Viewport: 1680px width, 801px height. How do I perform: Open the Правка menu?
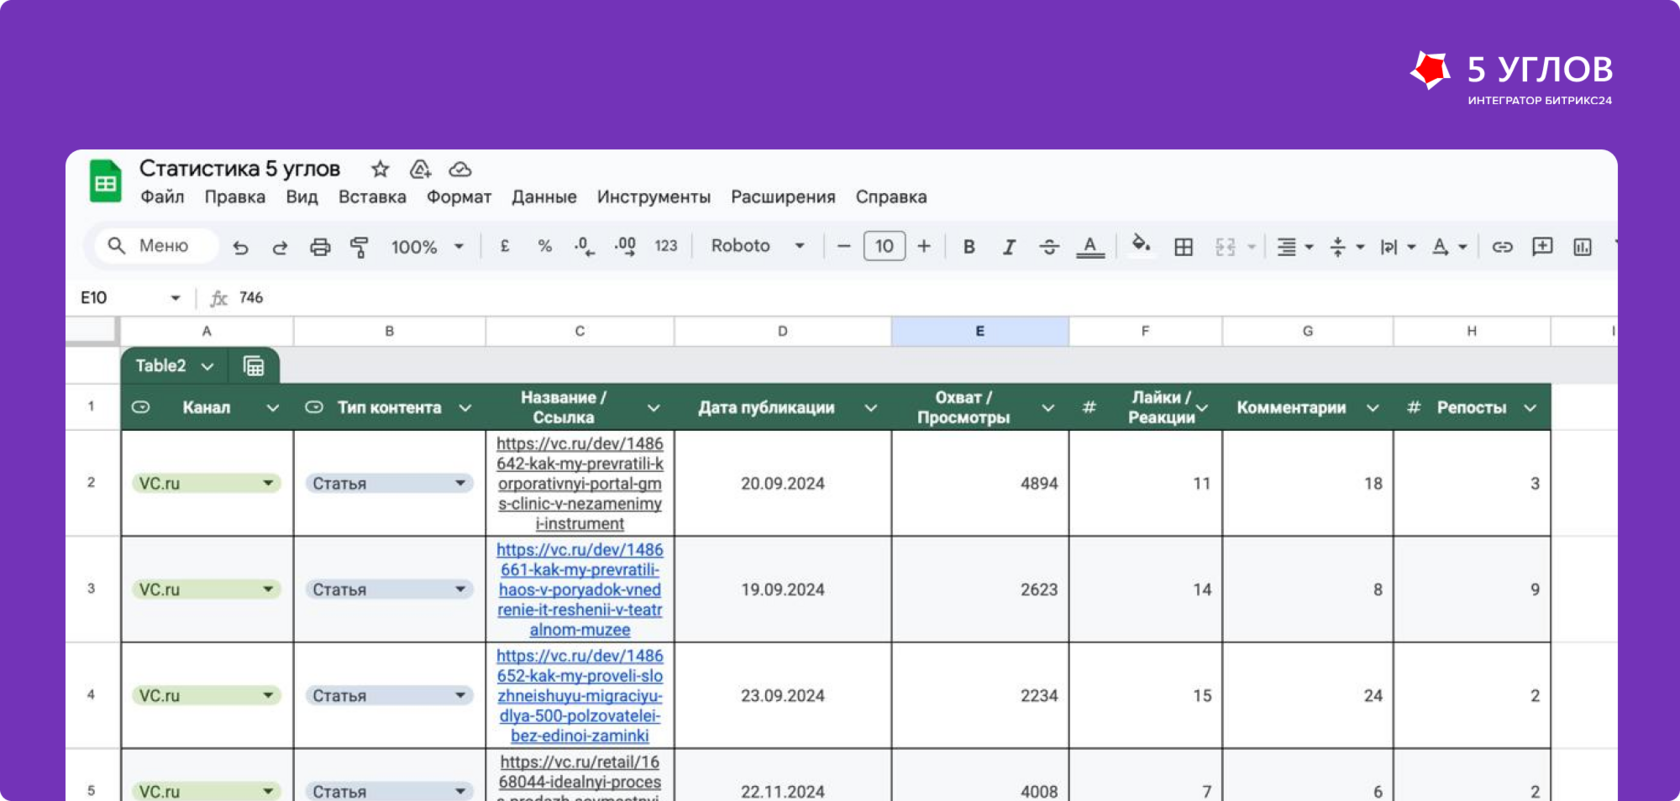[235, 197]
